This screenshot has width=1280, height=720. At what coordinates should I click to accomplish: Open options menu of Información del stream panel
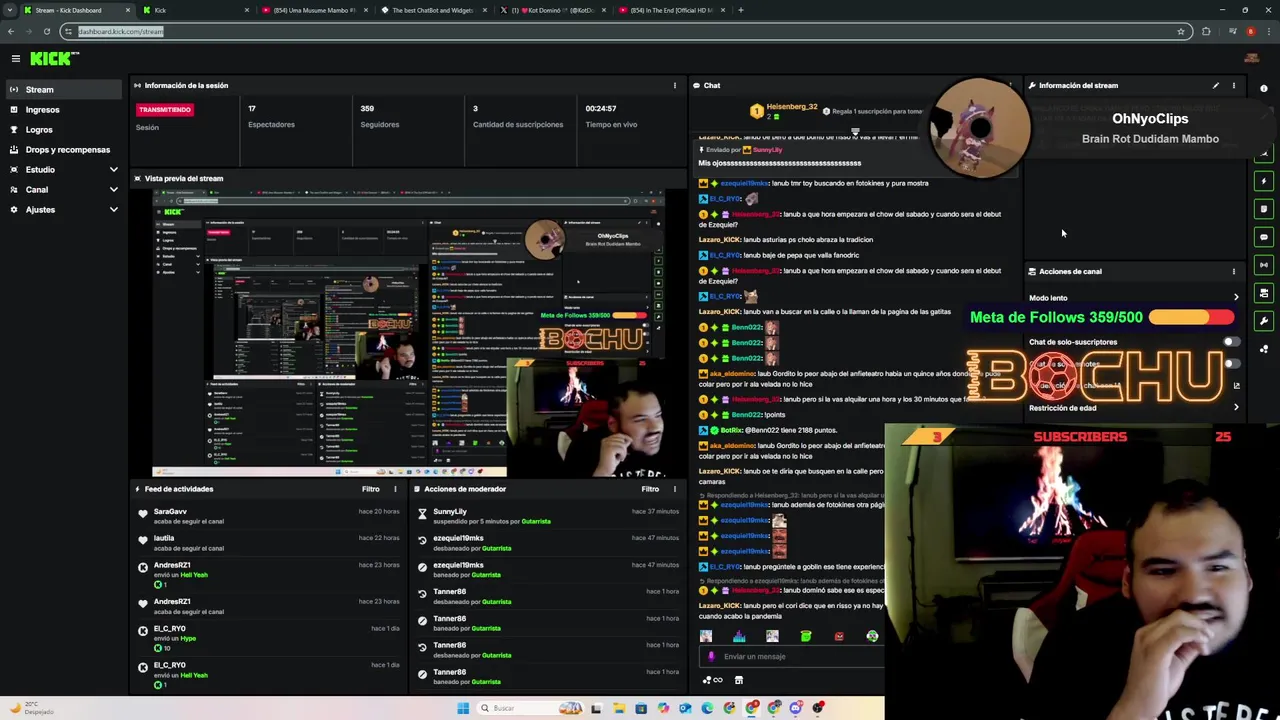[1234, 85]
